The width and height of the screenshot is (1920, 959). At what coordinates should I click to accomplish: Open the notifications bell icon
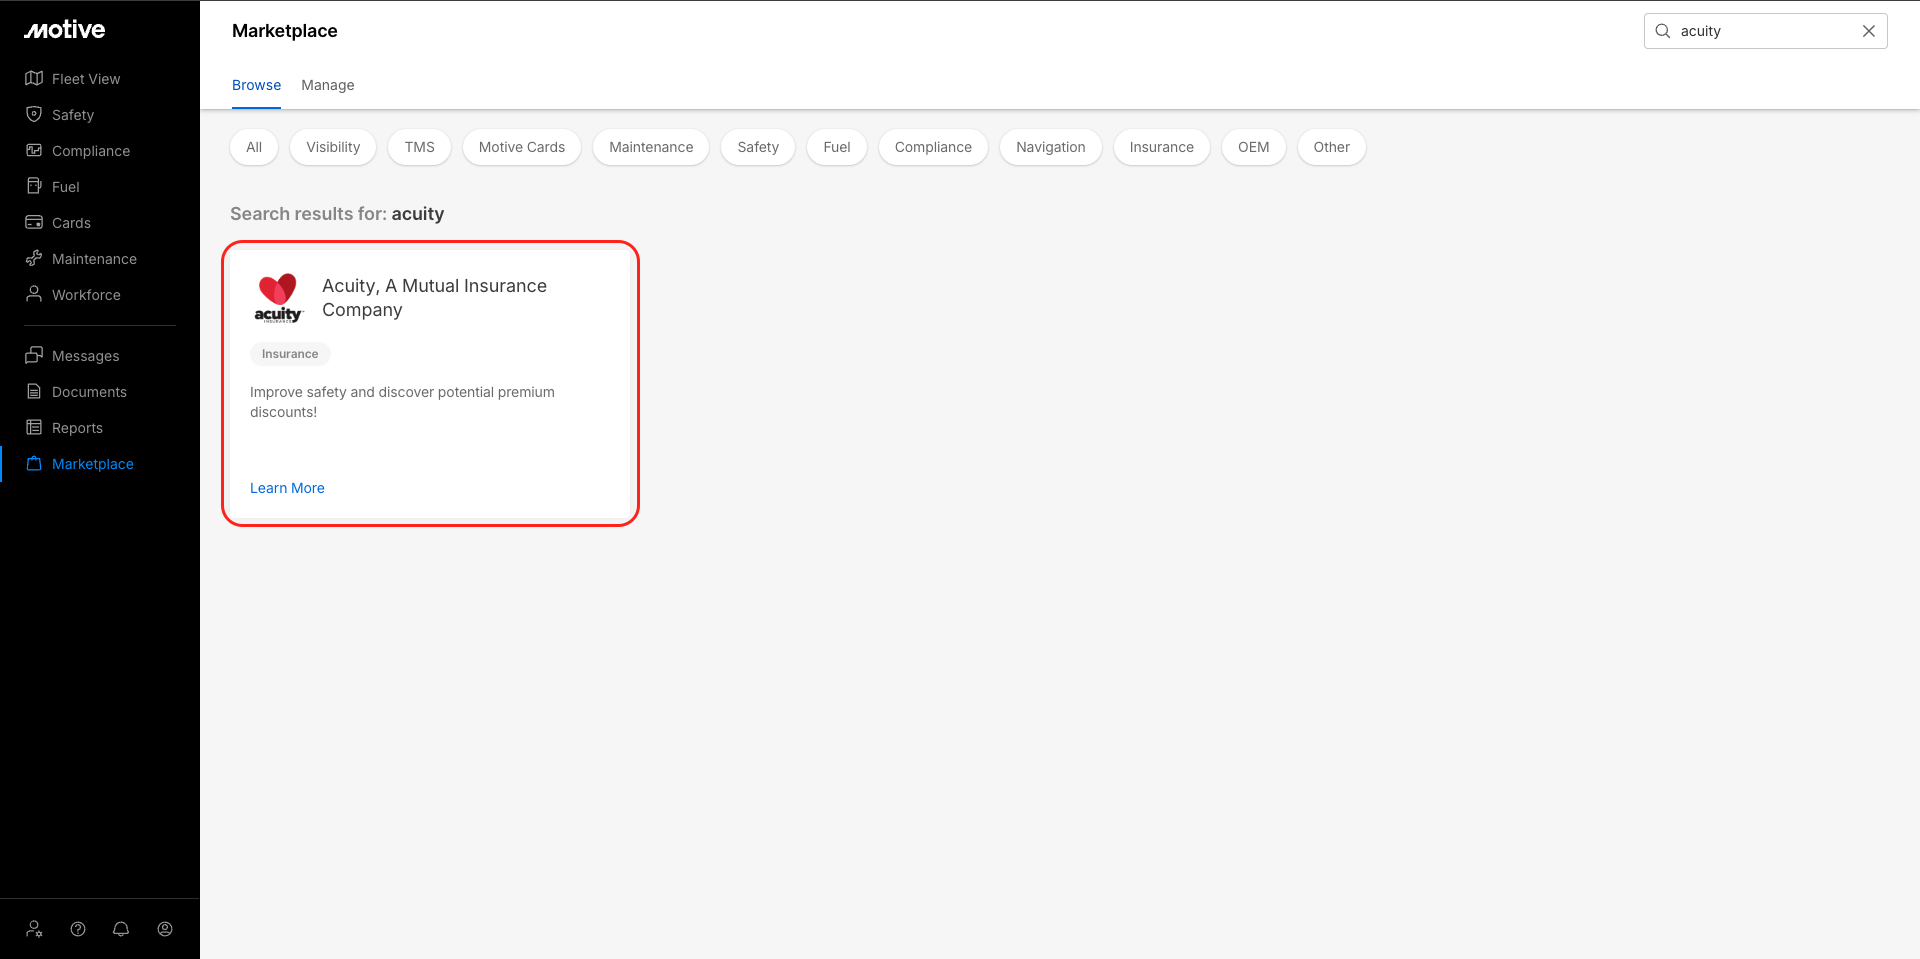click(x=121, y=929)
